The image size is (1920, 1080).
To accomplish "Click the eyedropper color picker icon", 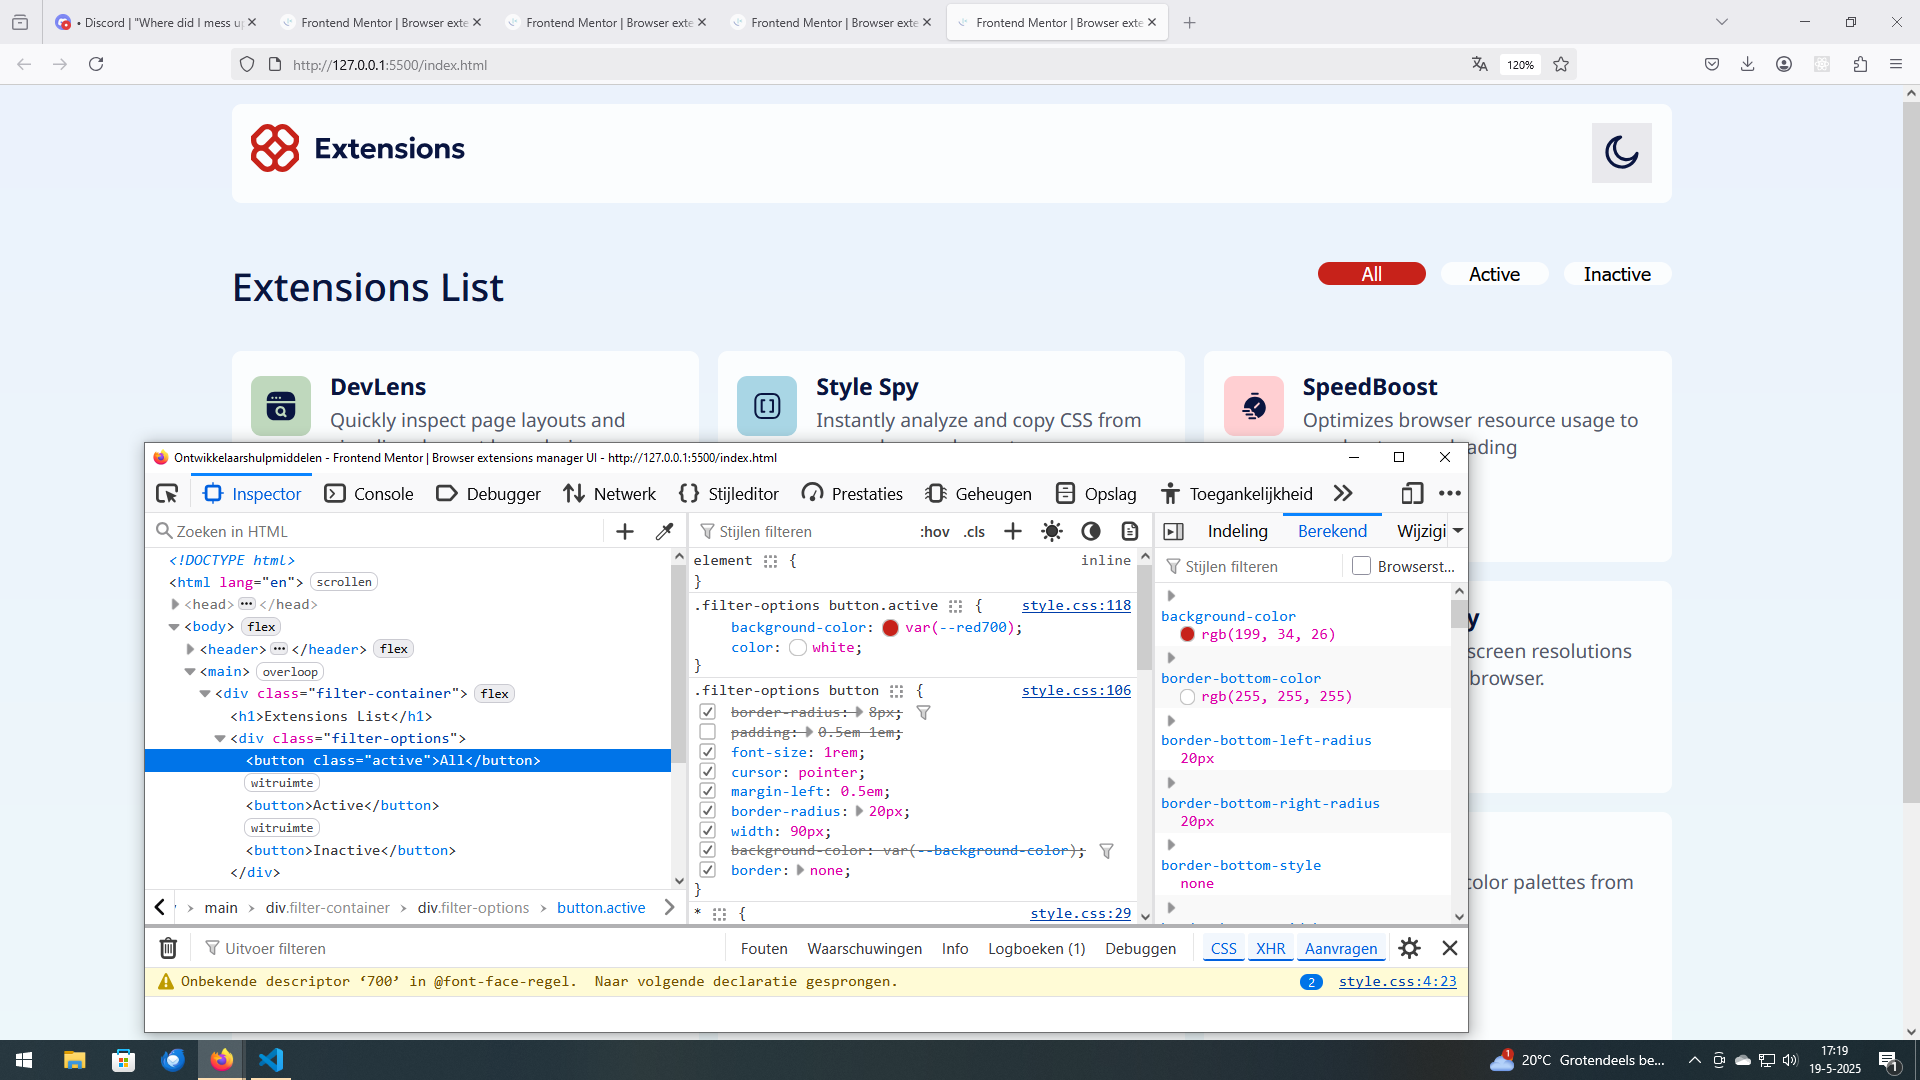I will pos(664,532).
